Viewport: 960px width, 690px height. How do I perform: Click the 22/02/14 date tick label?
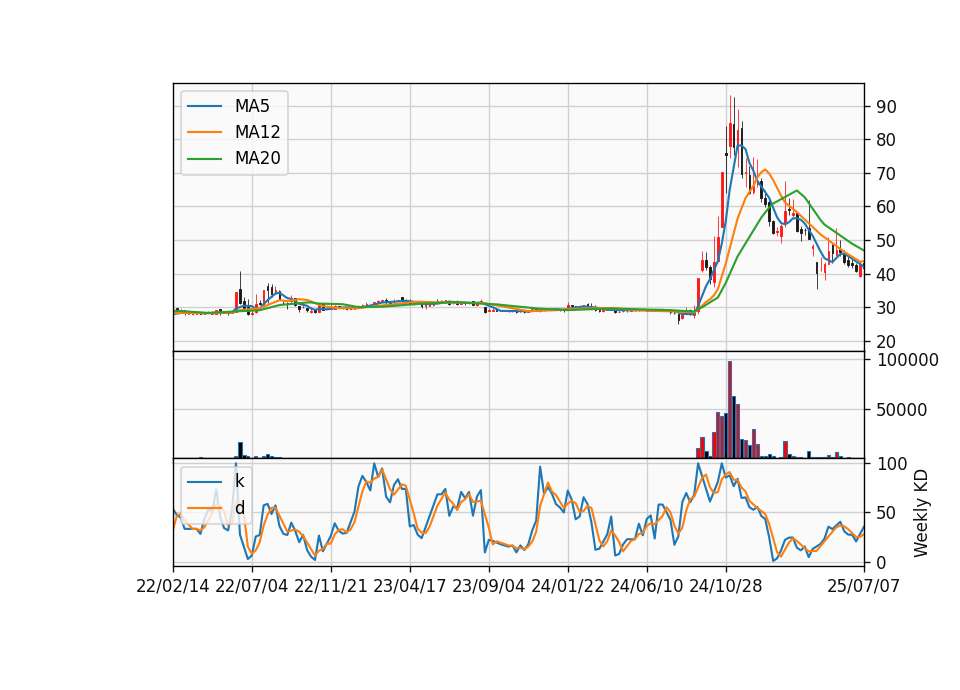(x=173, y=586)
